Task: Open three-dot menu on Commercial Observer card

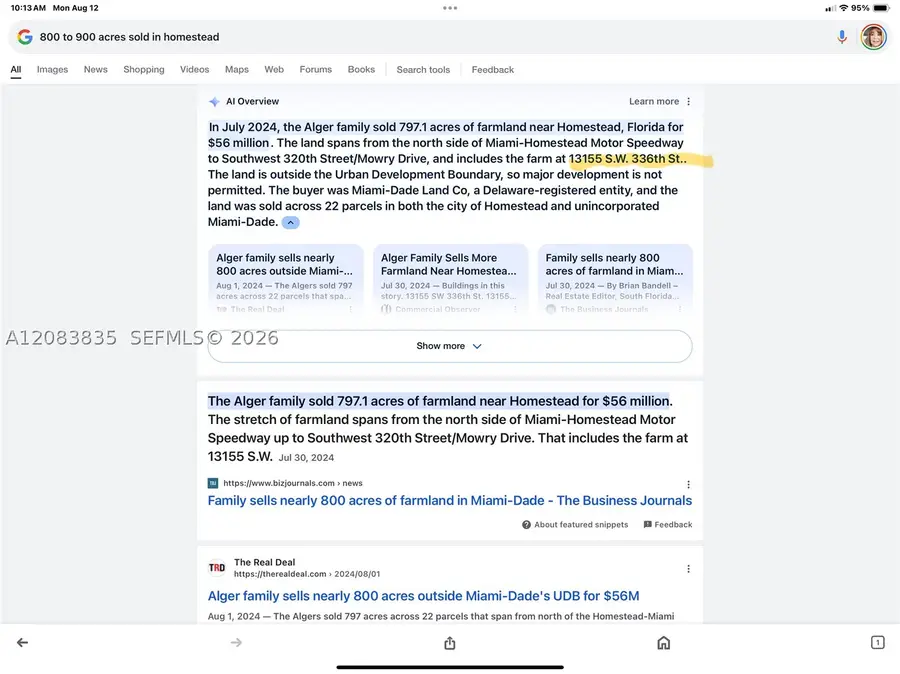Action: coord(515,309)
